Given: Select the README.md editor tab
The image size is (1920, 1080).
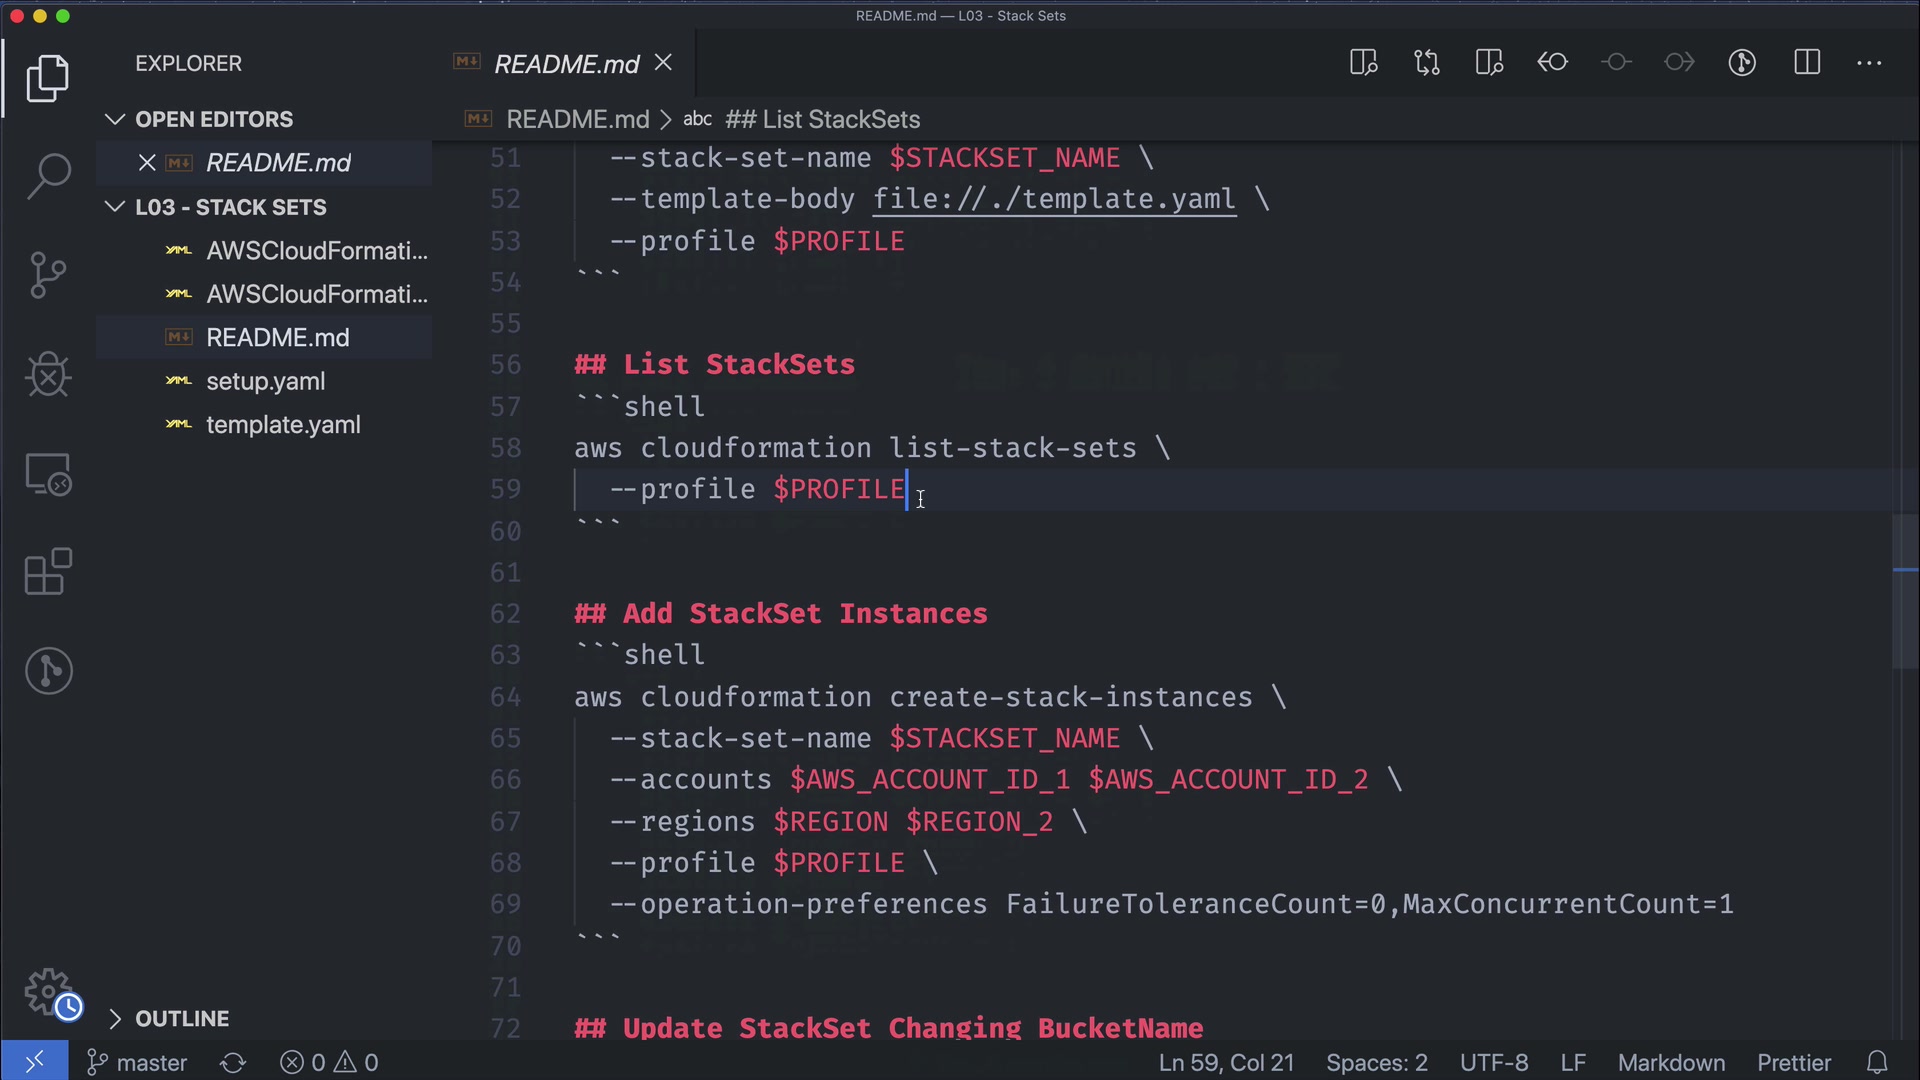Looking at the screenshot, I should coord(566,64).
